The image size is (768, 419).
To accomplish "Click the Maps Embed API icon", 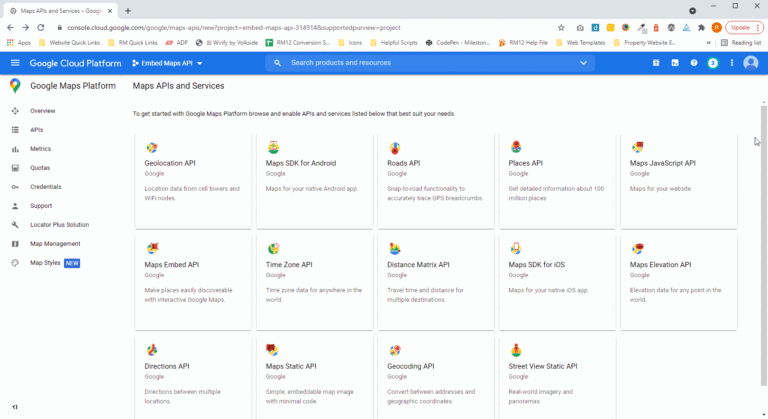I will click(x=152, y=248).
